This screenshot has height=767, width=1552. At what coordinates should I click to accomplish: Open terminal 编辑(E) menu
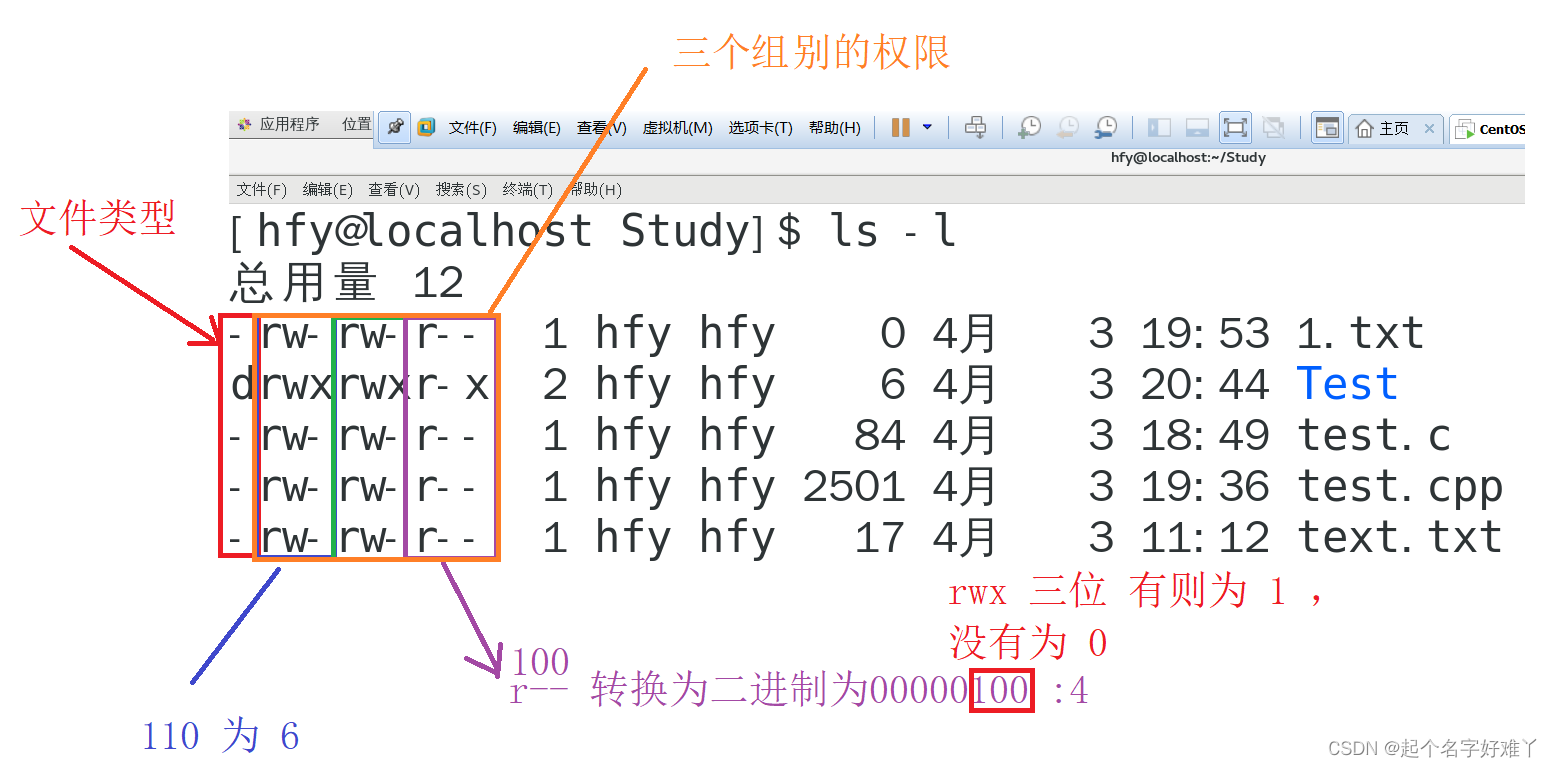tap(328, 190)
